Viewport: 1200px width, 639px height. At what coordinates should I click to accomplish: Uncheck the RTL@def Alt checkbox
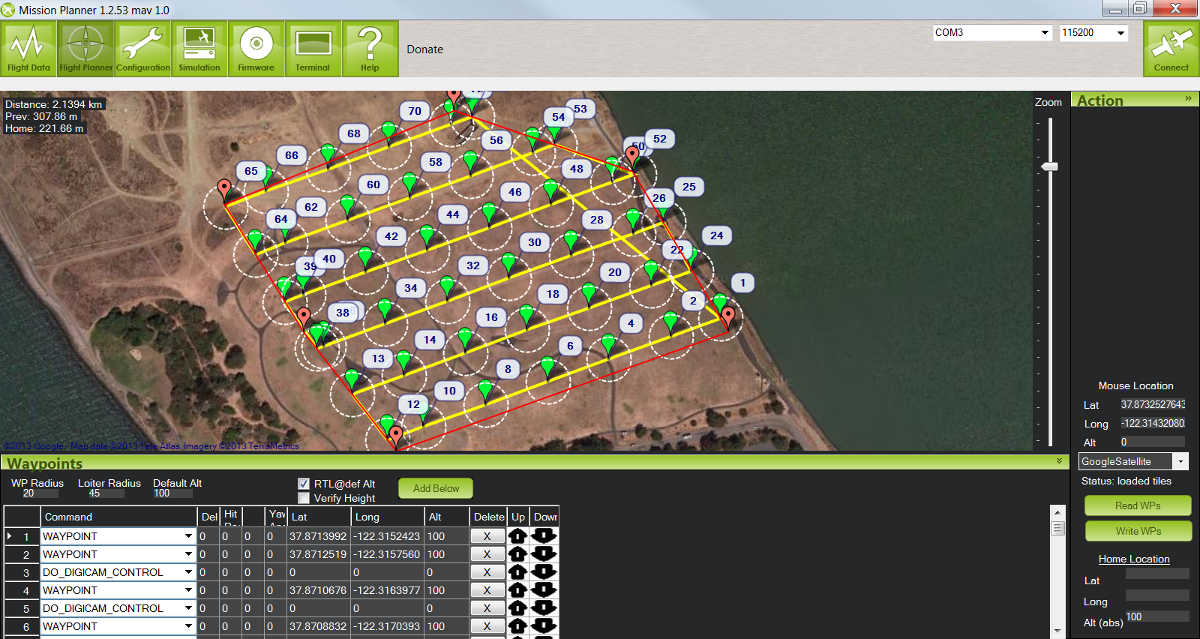coord(304,484)
